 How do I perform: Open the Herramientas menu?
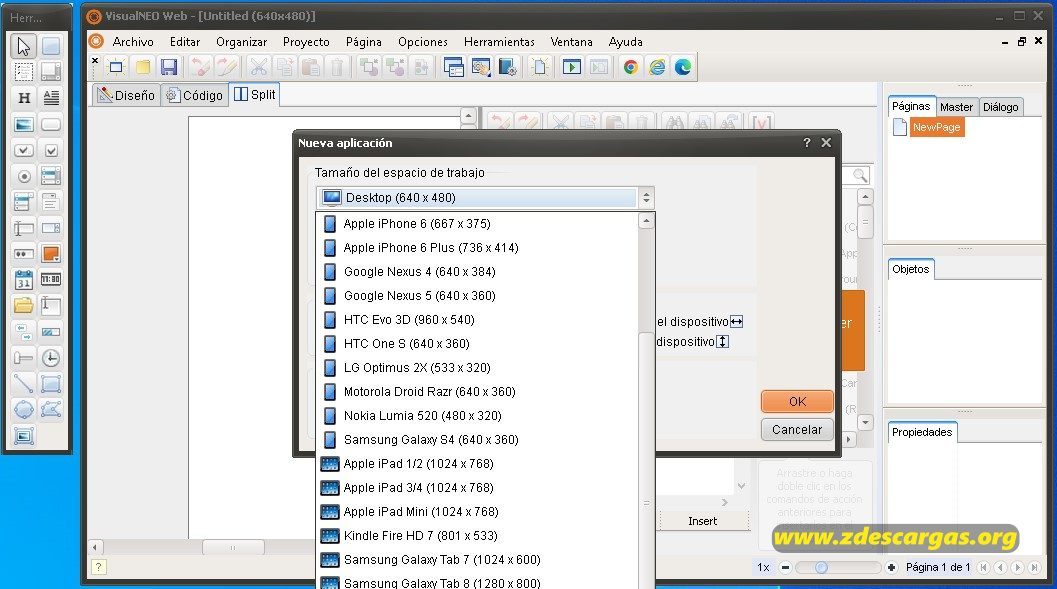pyautogui.click(x=499, y=42)
